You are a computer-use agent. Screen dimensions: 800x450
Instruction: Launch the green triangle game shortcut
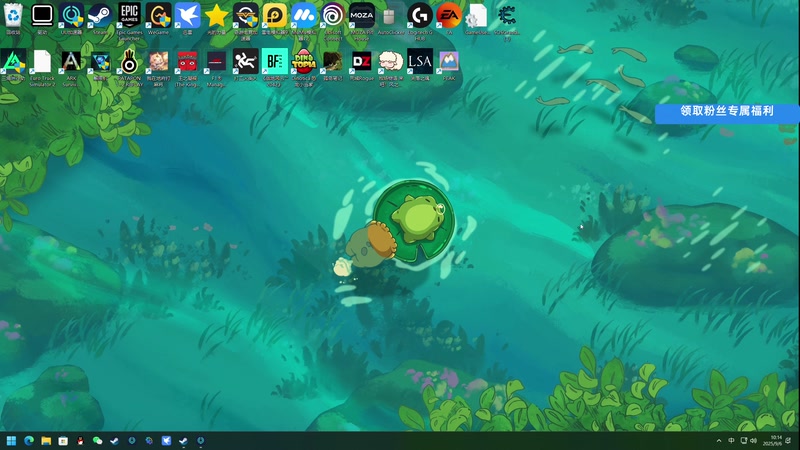pyautogui.click(x=13, y=62)
